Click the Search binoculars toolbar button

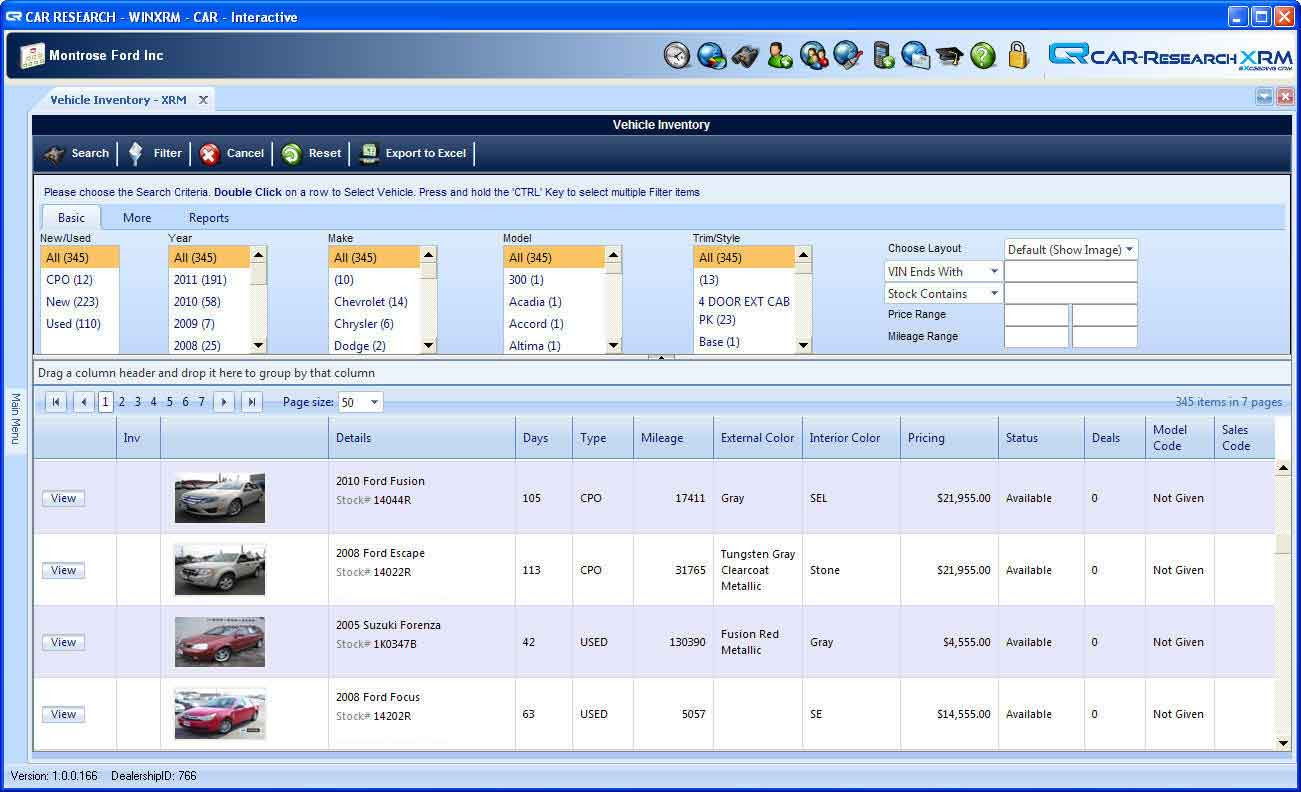(77, 153)
